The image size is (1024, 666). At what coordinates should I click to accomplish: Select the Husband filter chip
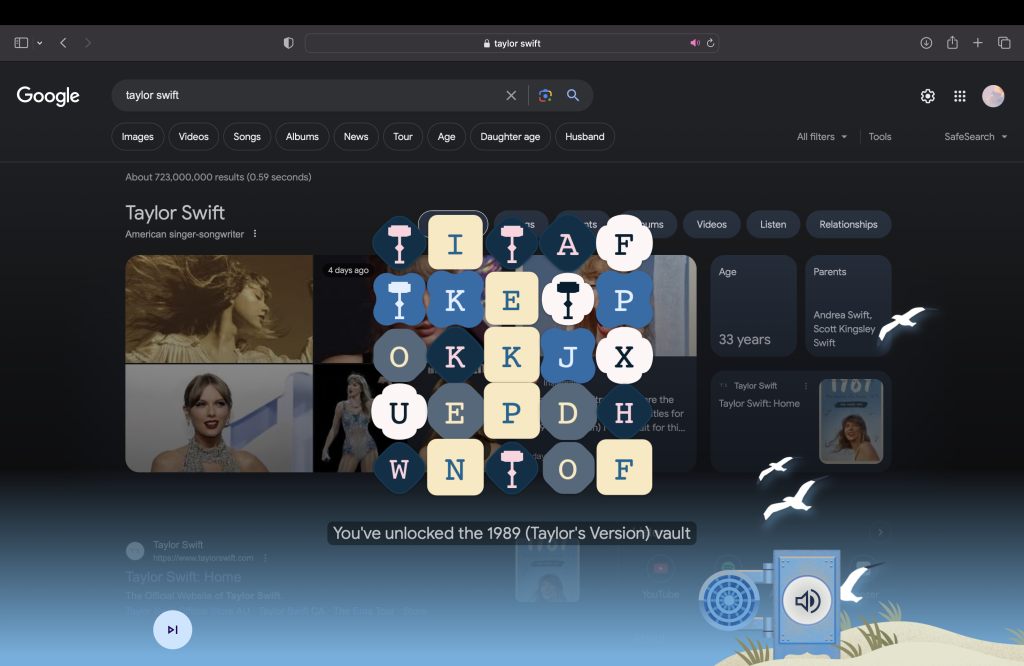click(585, 136)
